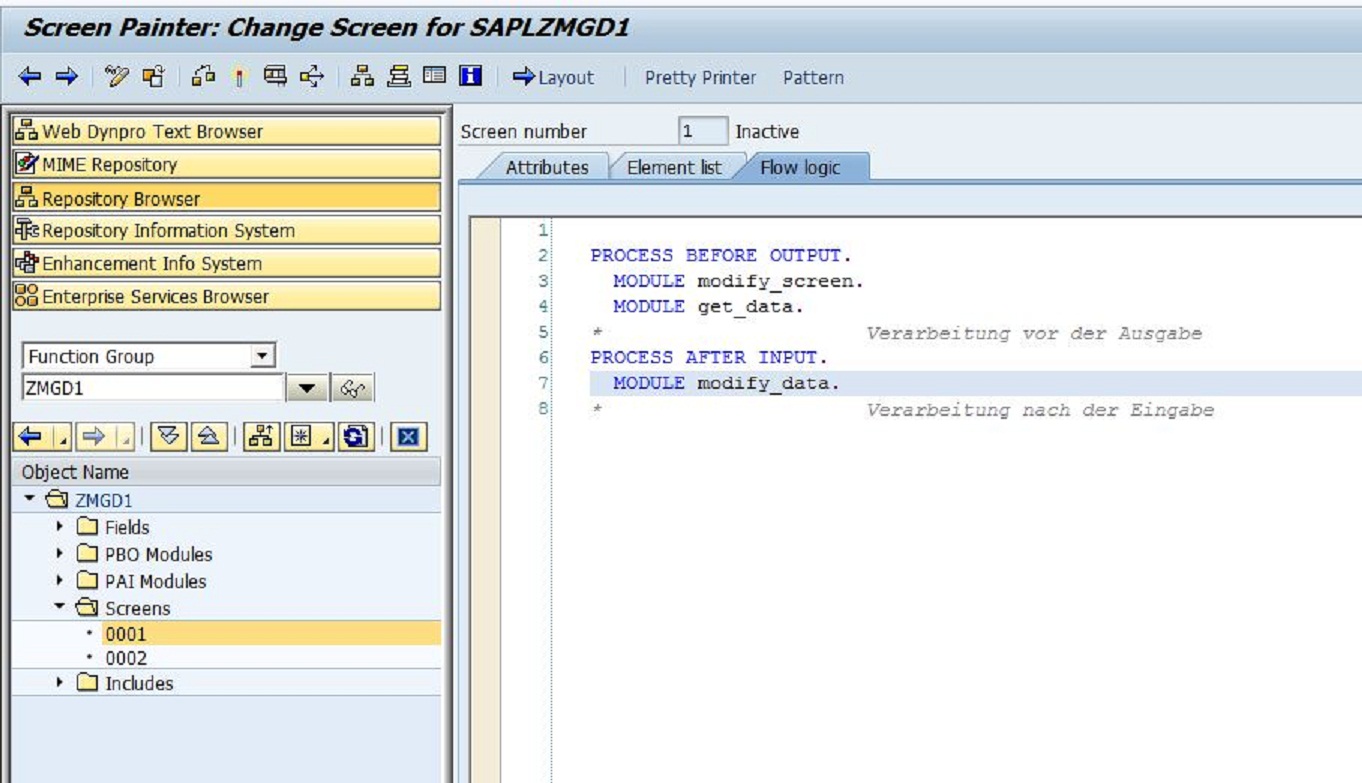This screenshot has width=1362, height=783.
Task: Click the Display Superordinate Object List icon
Action: coord(261,437)
